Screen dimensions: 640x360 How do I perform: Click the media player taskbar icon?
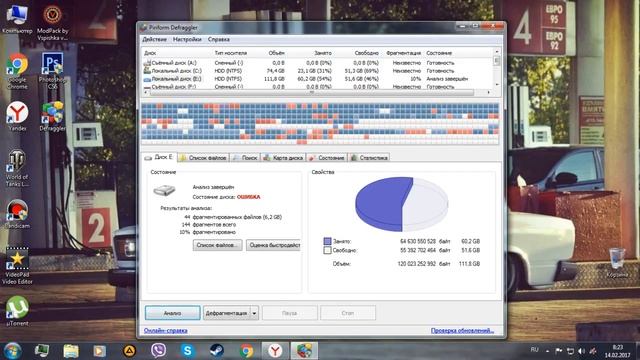[100, 351]
